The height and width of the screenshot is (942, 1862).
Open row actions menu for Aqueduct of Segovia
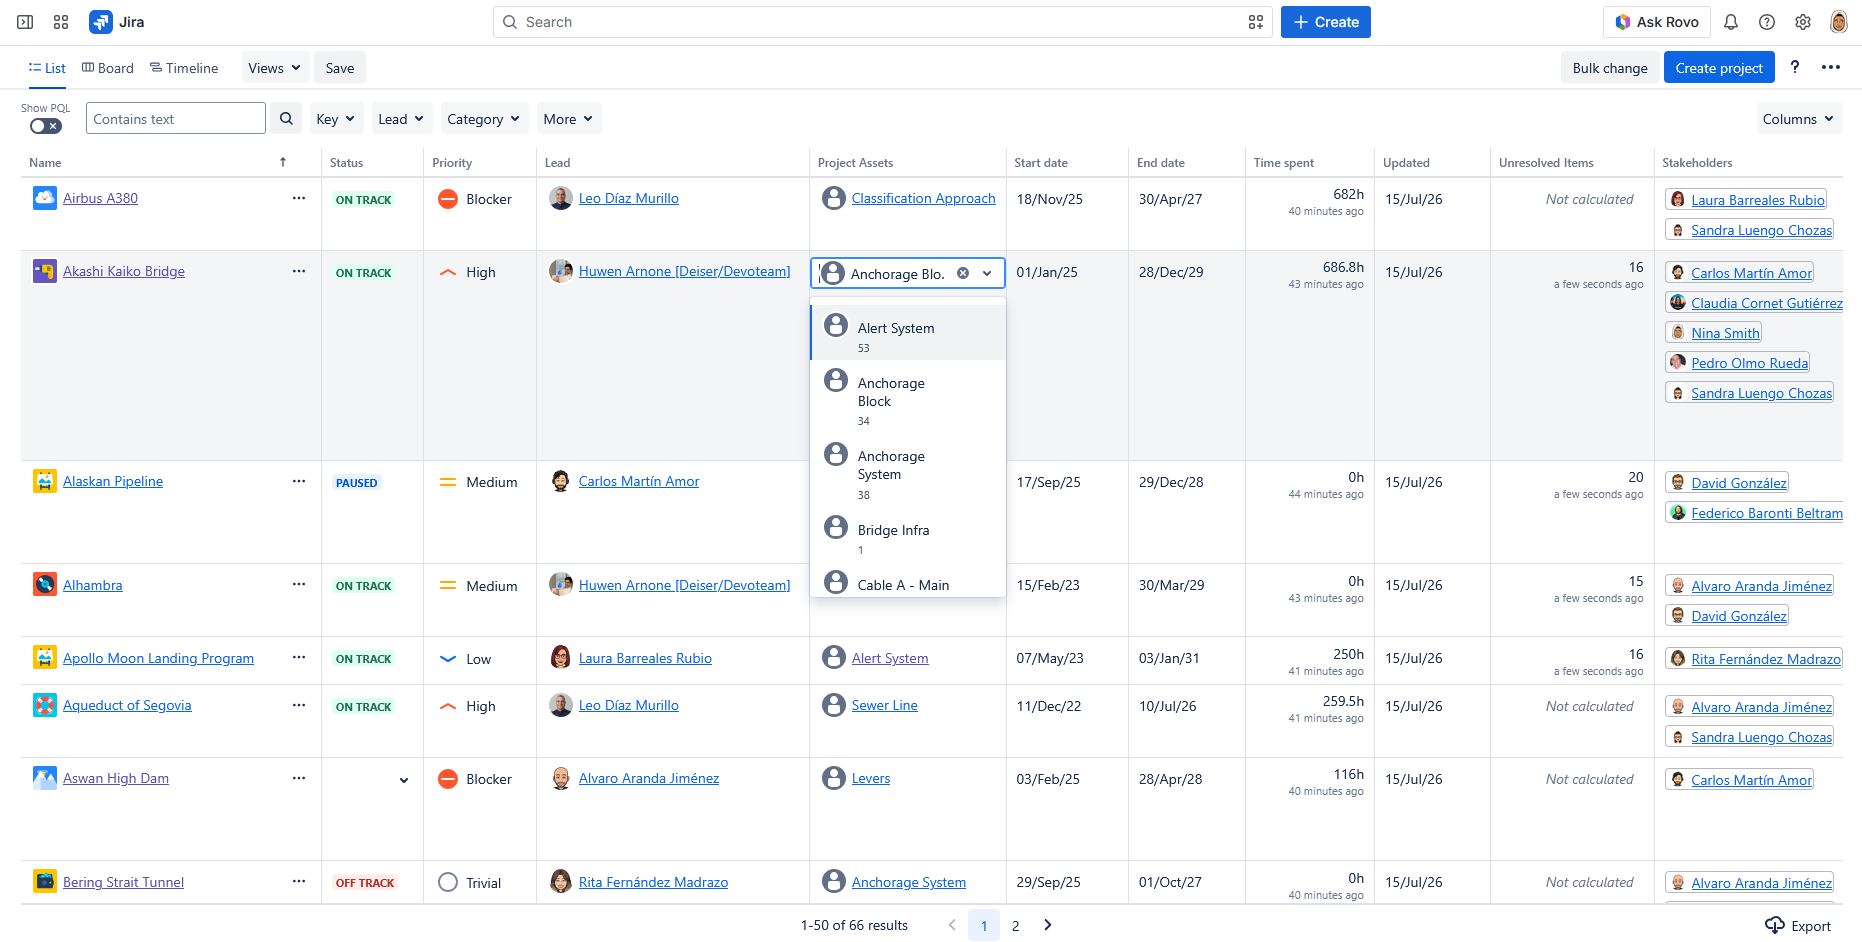(299, 705)
